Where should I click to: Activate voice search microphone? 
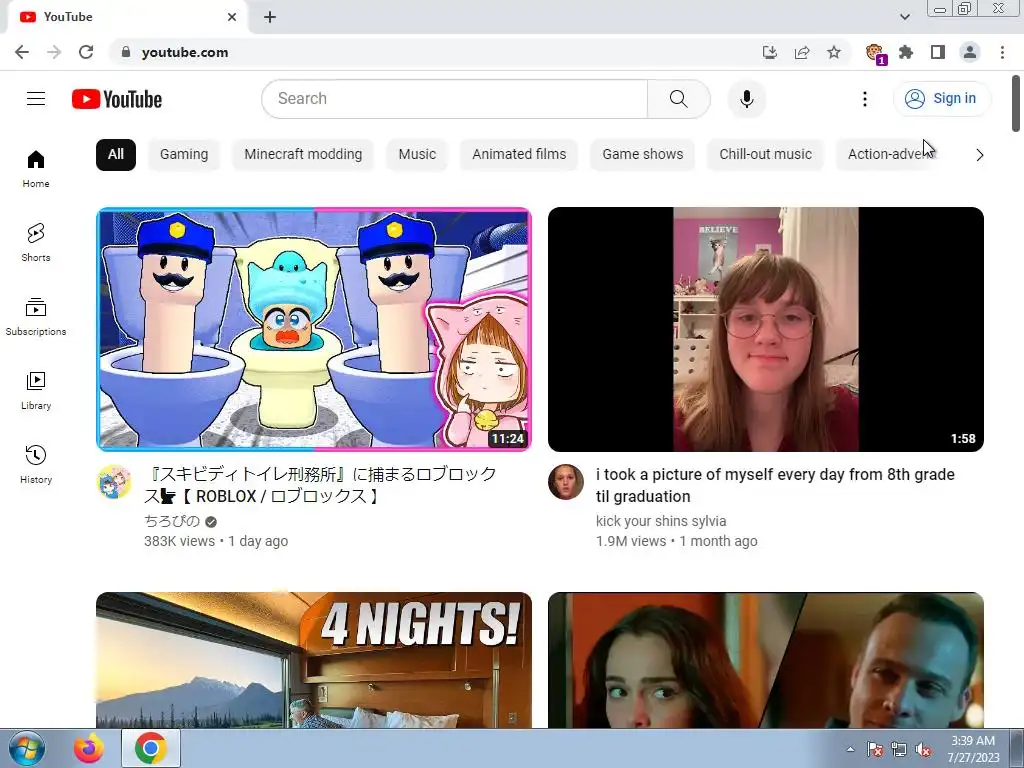(746, 99)
